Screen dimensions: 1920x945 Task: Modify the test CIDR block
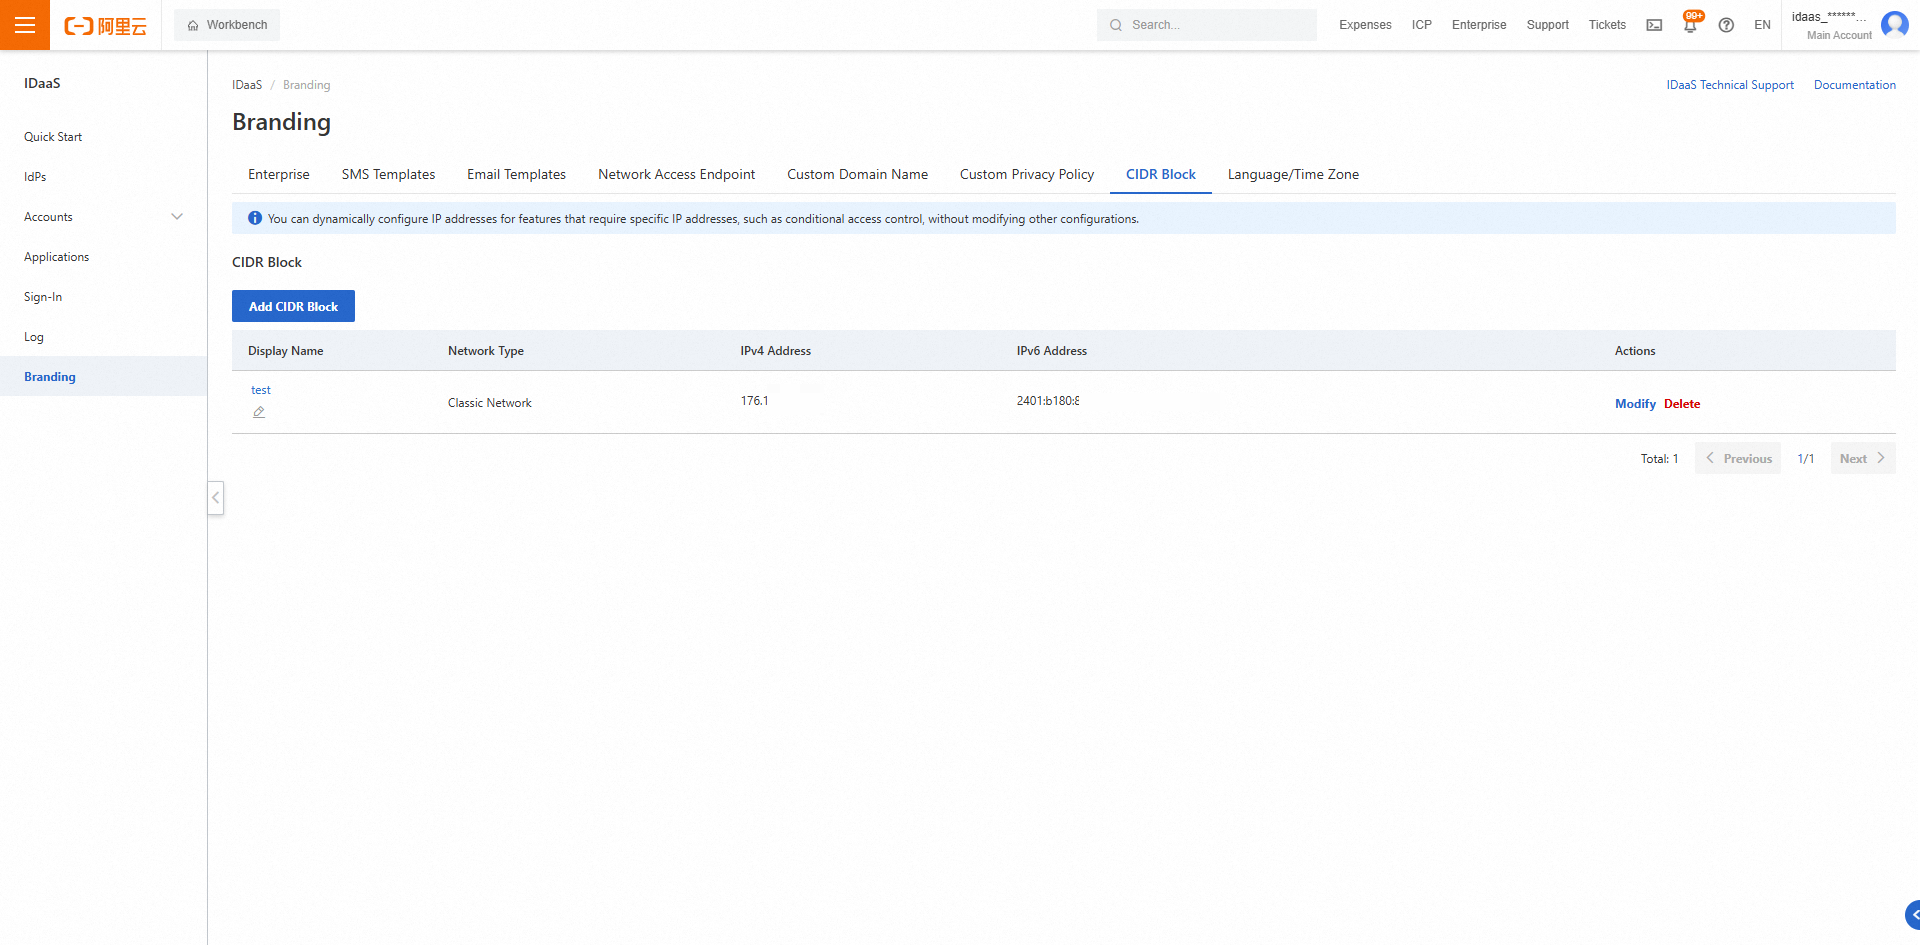[x=1635, y=404]
